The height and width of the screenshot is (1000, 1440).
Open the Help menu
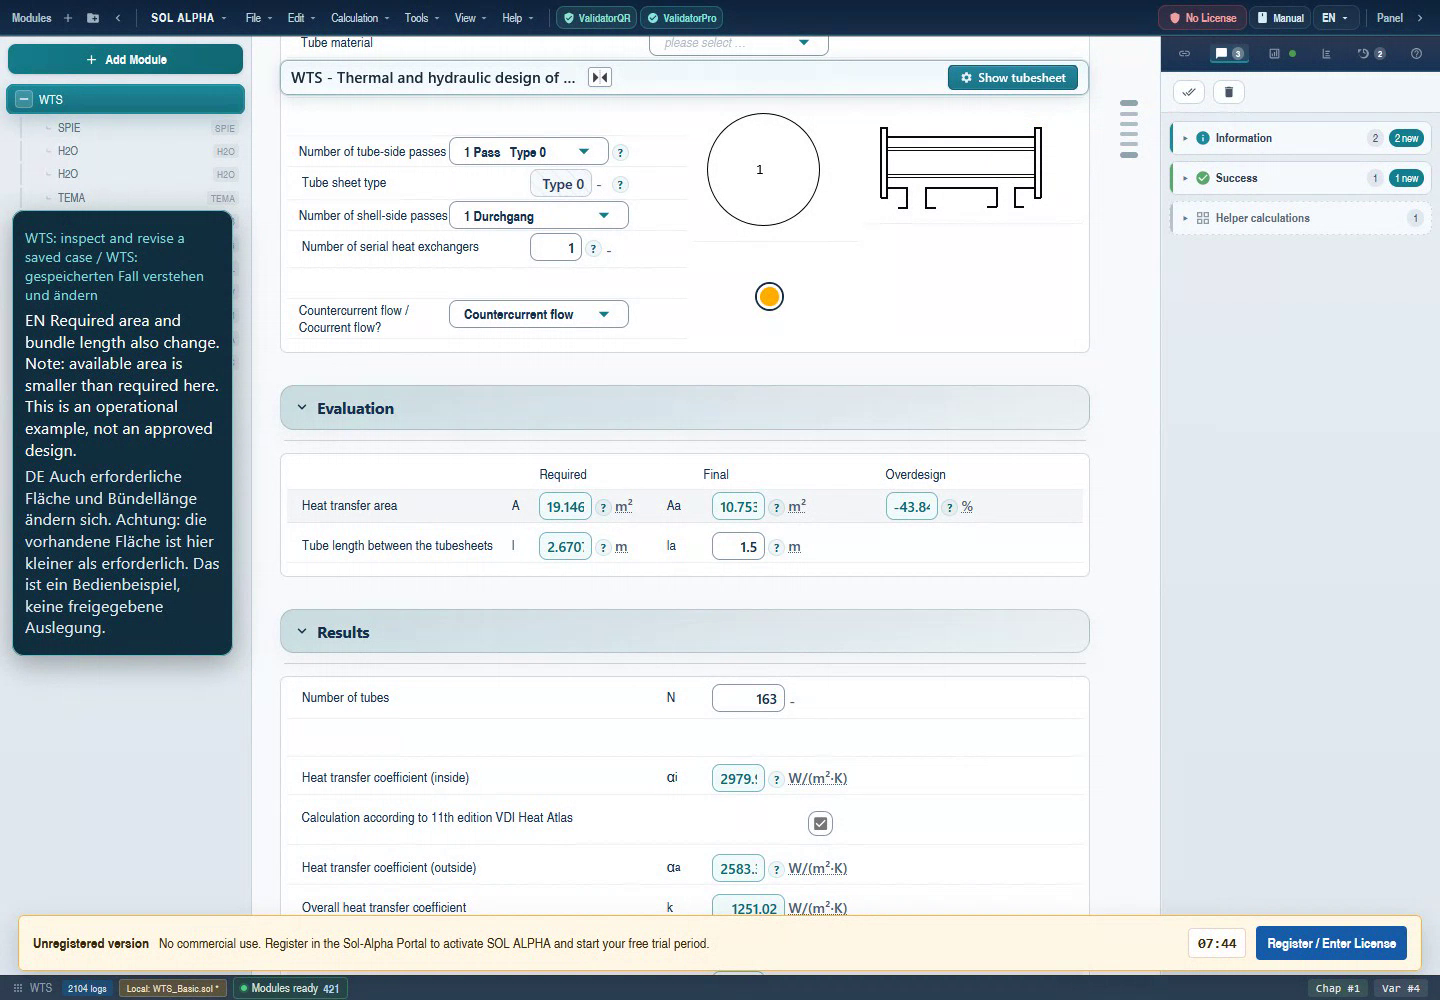pyautogui.click(x=517, y=18)
